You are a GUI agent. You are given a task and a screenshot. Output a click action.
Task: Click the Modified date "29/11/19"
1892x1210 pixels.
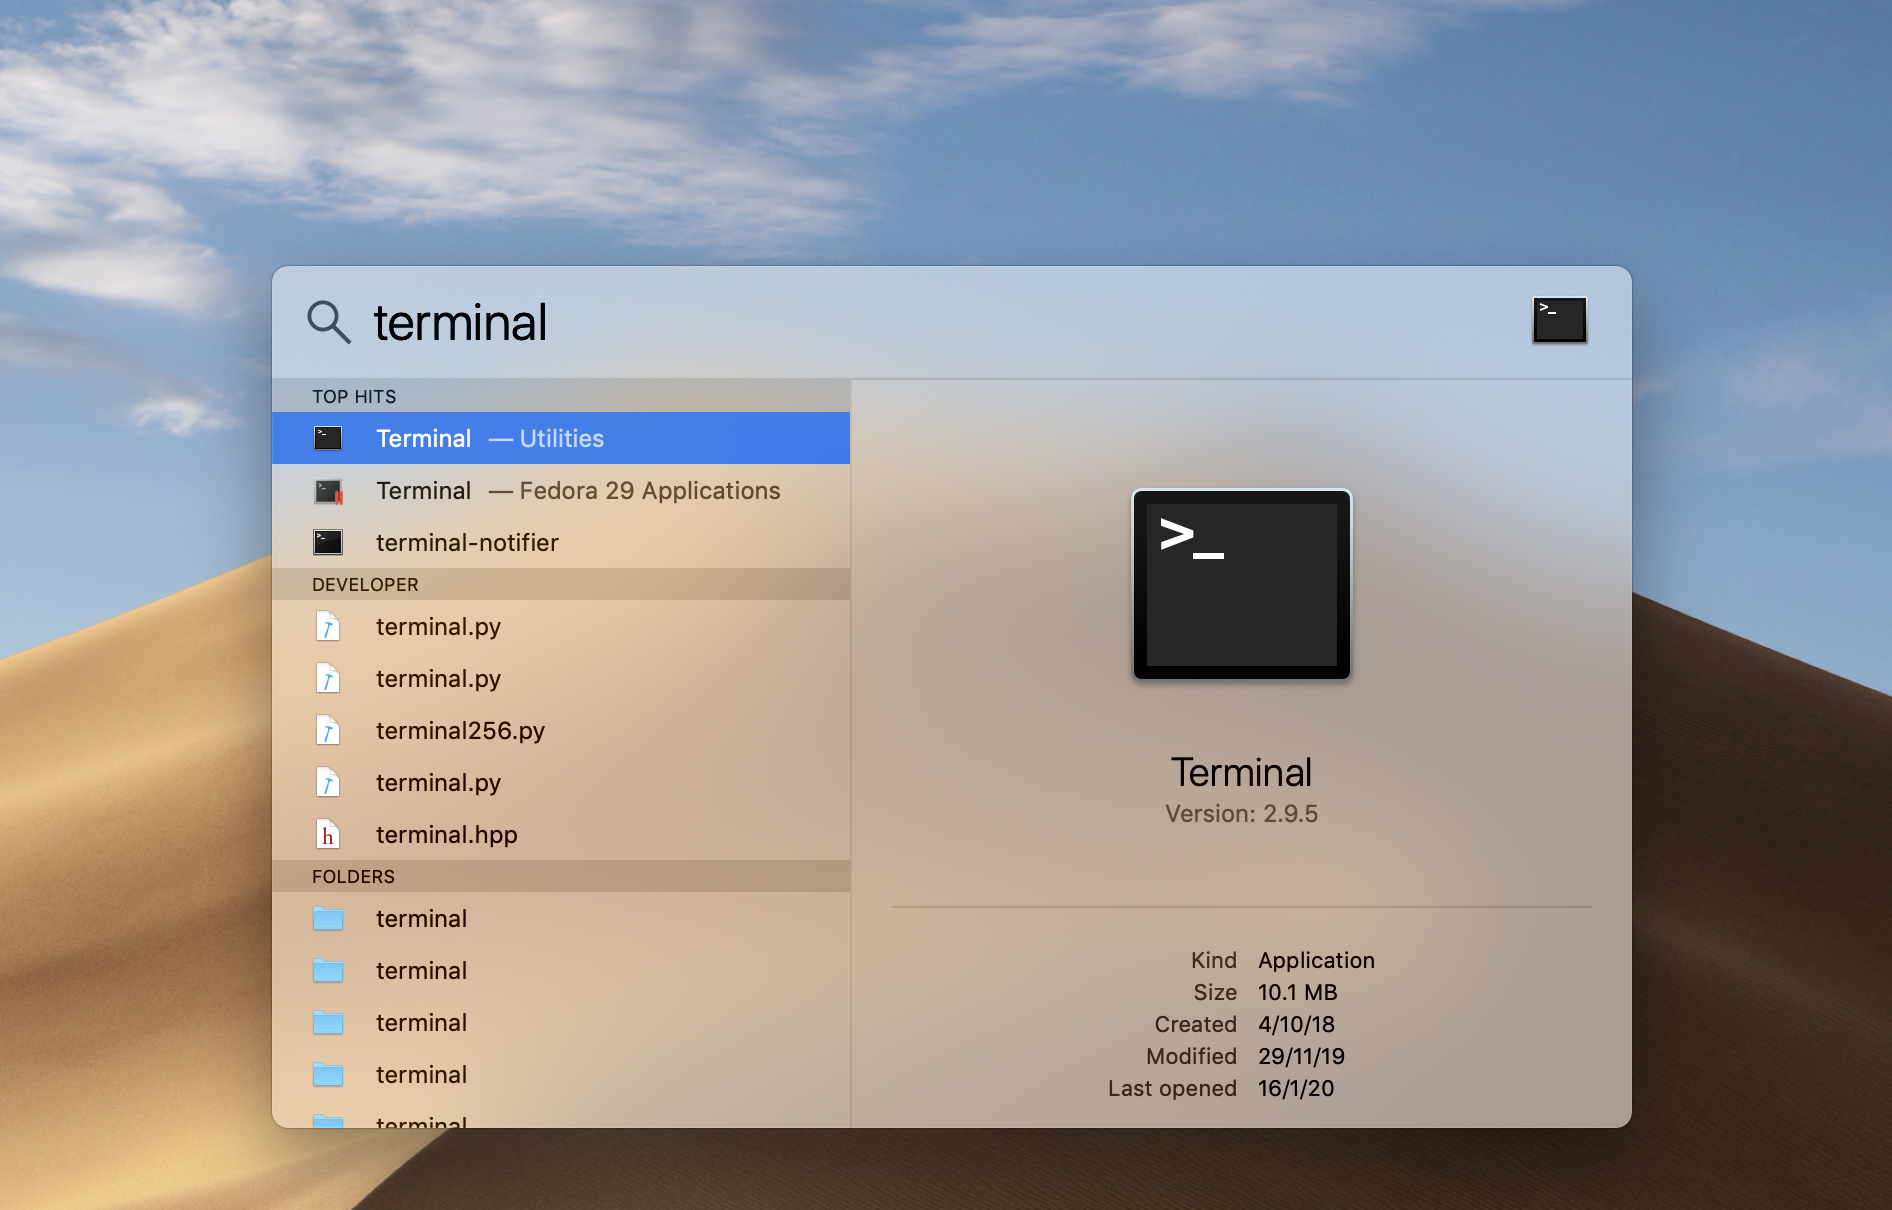(1301, 1056)
